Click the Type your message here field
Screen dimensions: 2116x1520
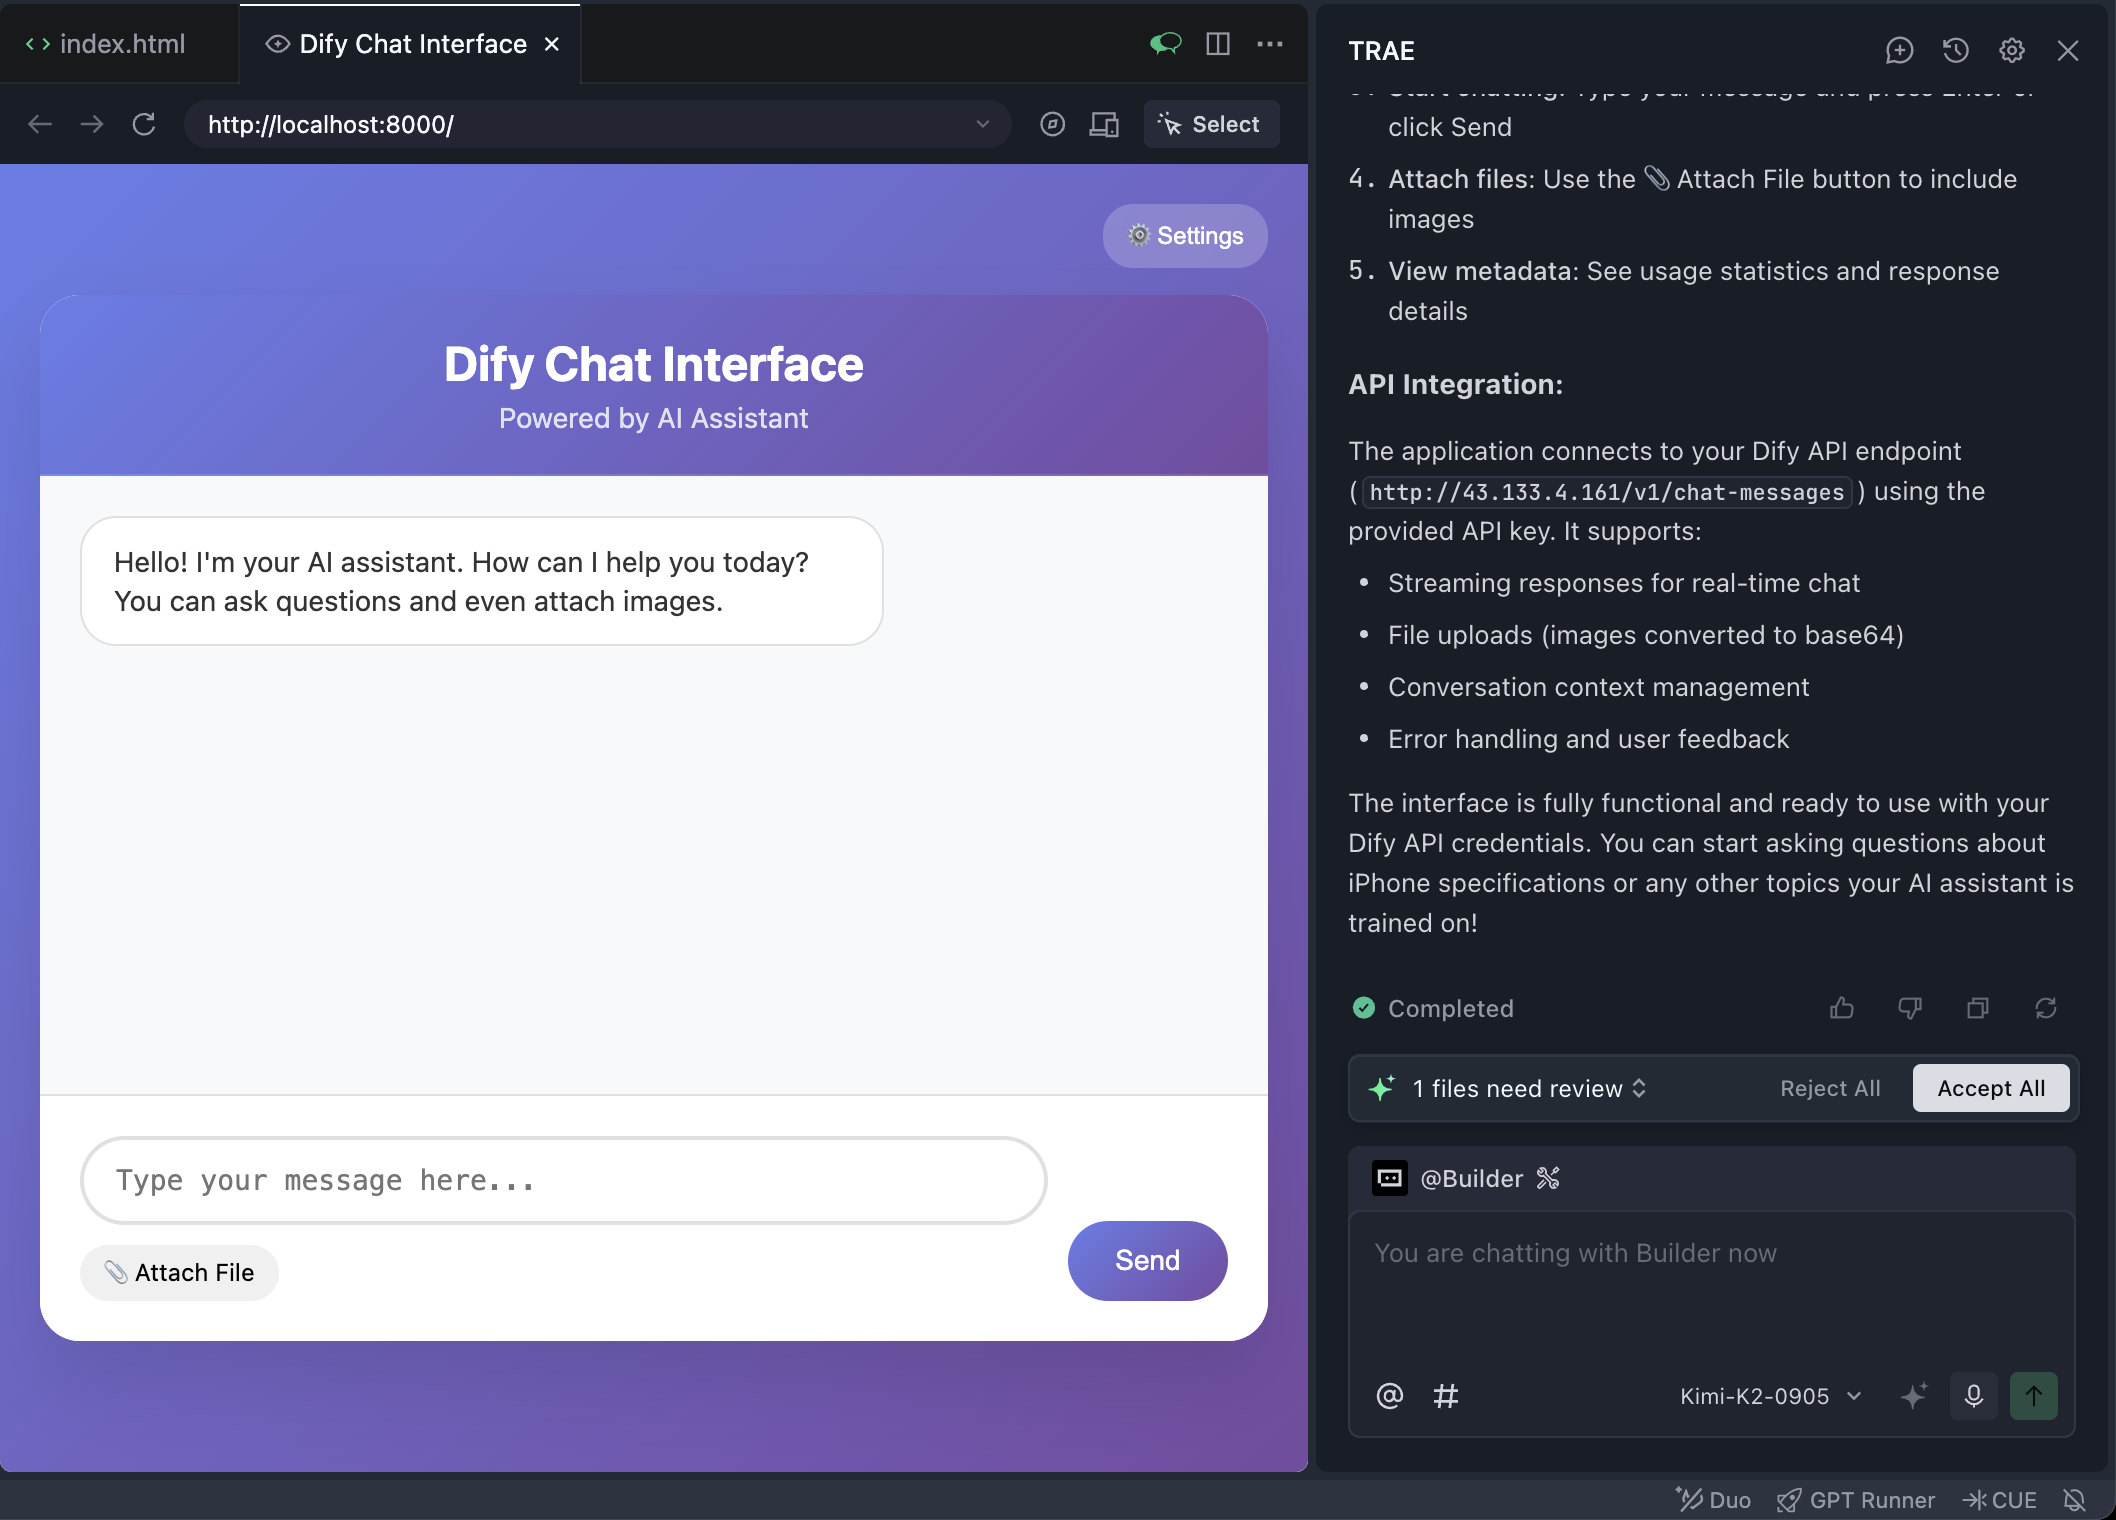point(563,1180)
